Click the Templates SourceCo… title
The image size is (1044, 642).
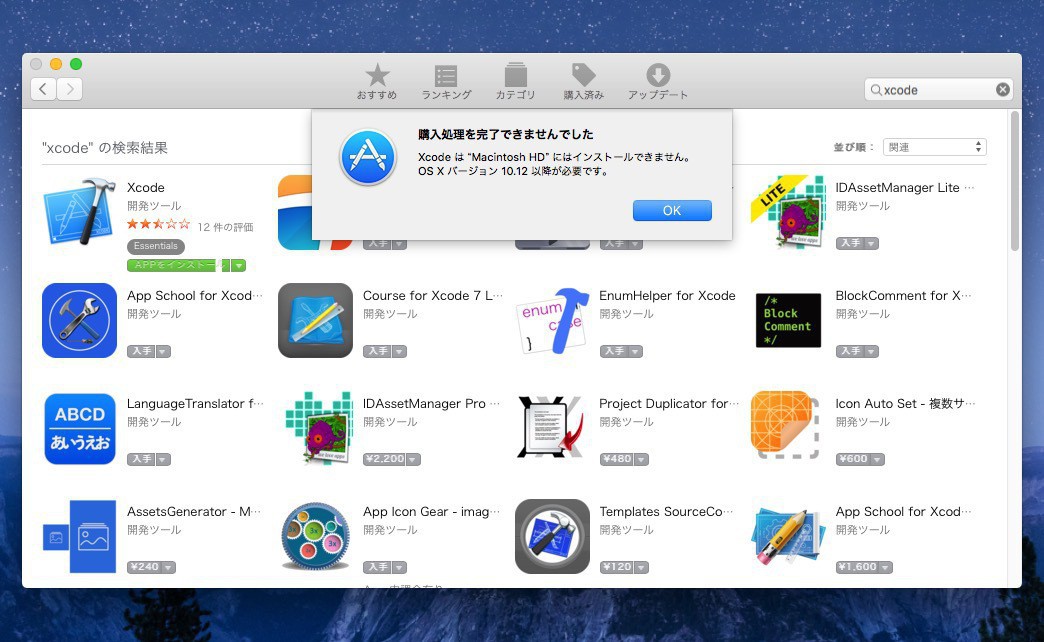click(665, 511)
